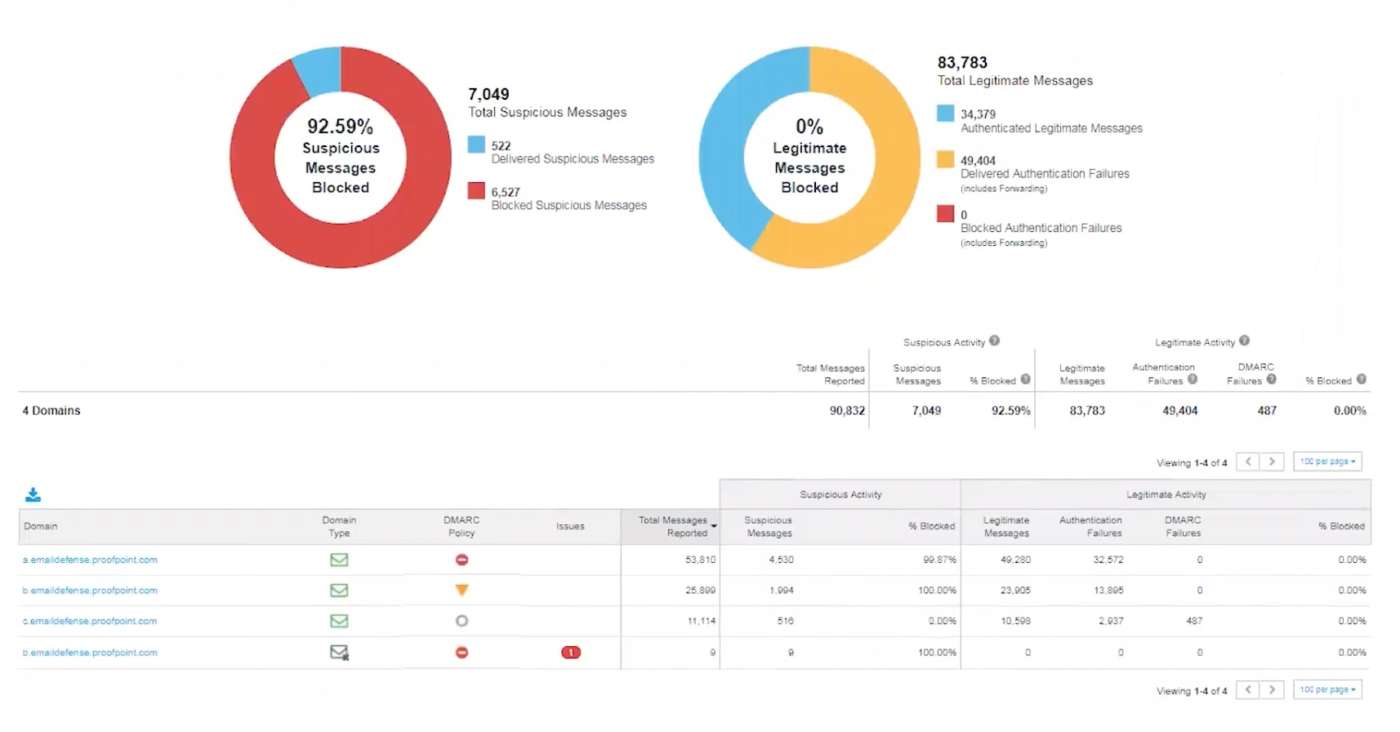Open the top '100 per page' dropdown
The image size is (1400, 732).
click(1328, 462)
